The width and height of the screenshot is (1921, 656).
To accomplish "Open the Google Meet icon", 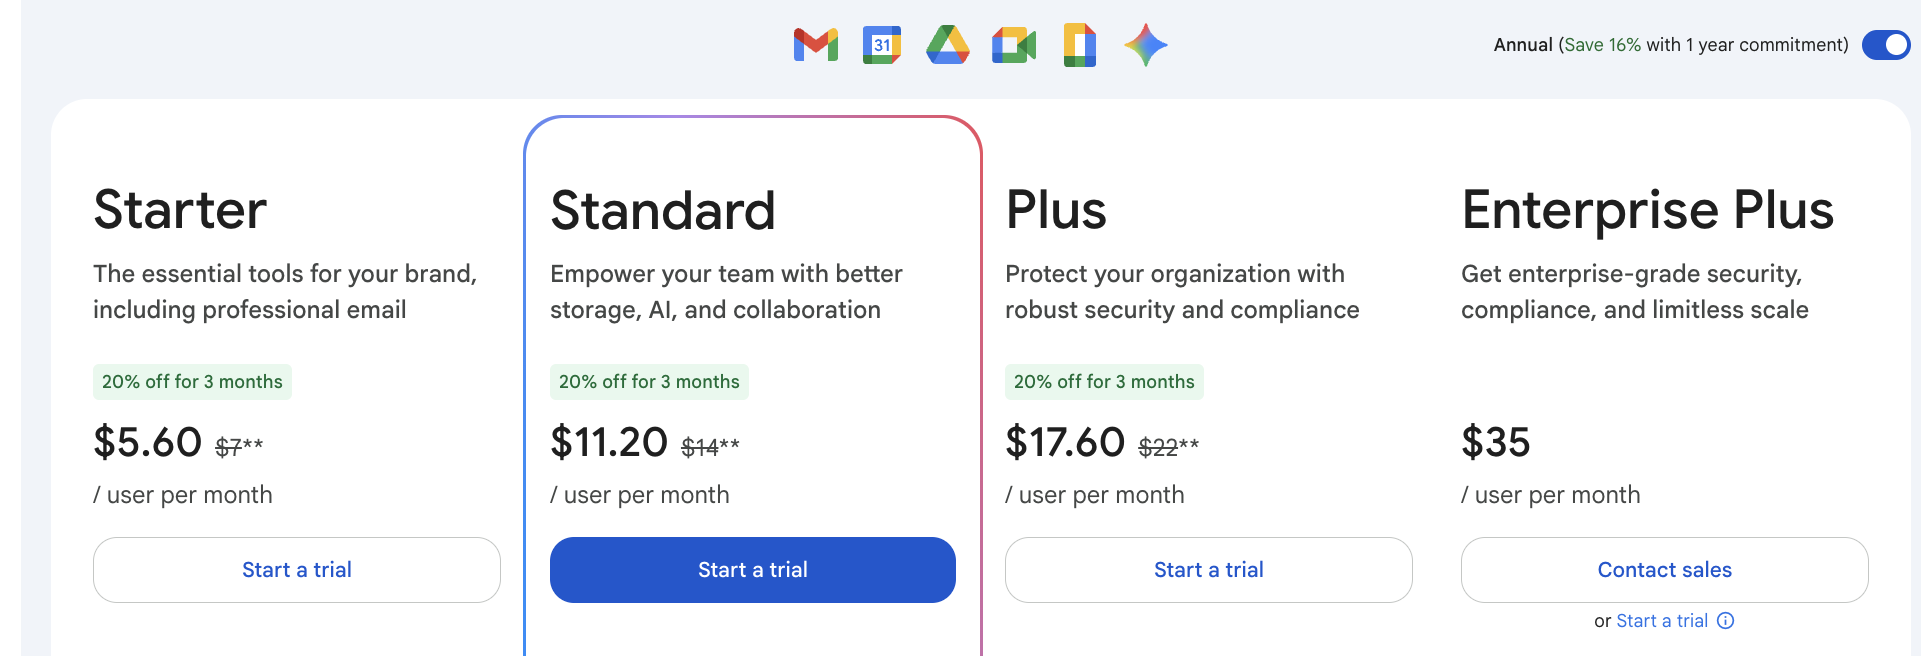I will [1014, 45].
